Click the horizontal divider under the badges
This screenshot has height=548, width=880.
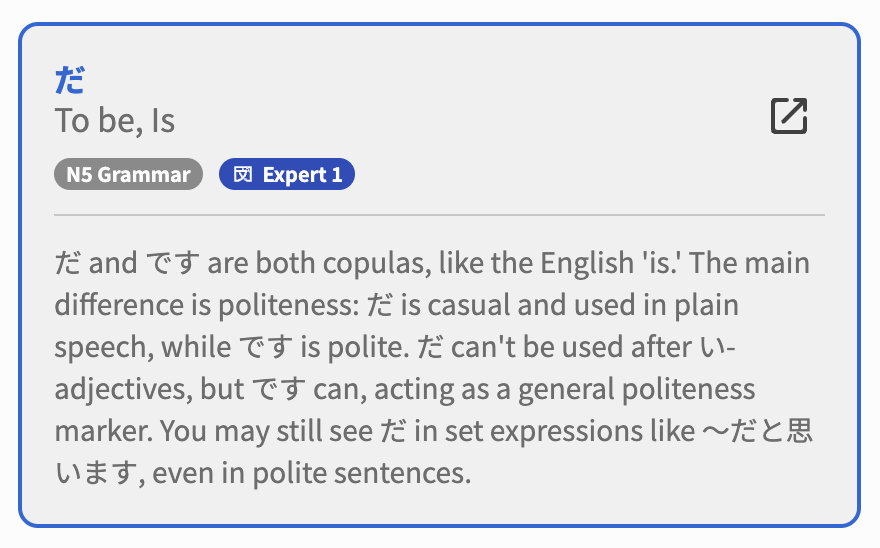(x=439, y=215)
